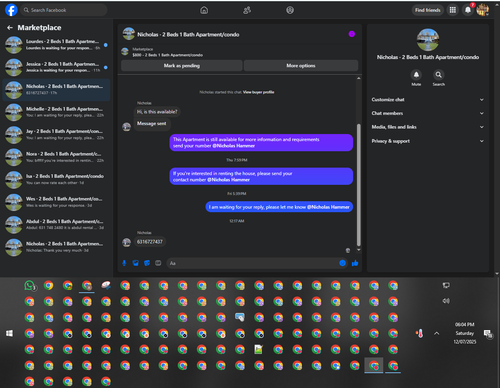Attach a file with the photo icon
500x388 pixels.
135,263
